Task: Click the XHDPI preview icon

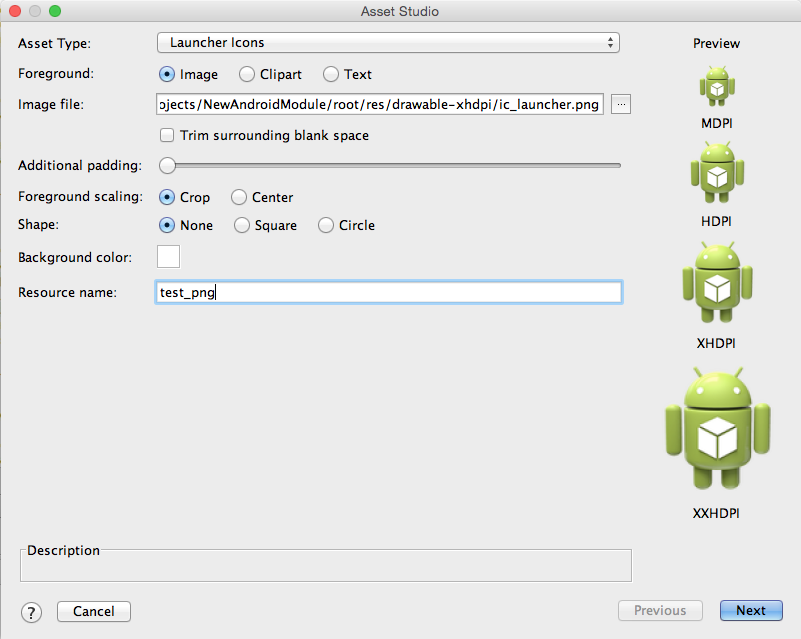Action: [717, 282]
